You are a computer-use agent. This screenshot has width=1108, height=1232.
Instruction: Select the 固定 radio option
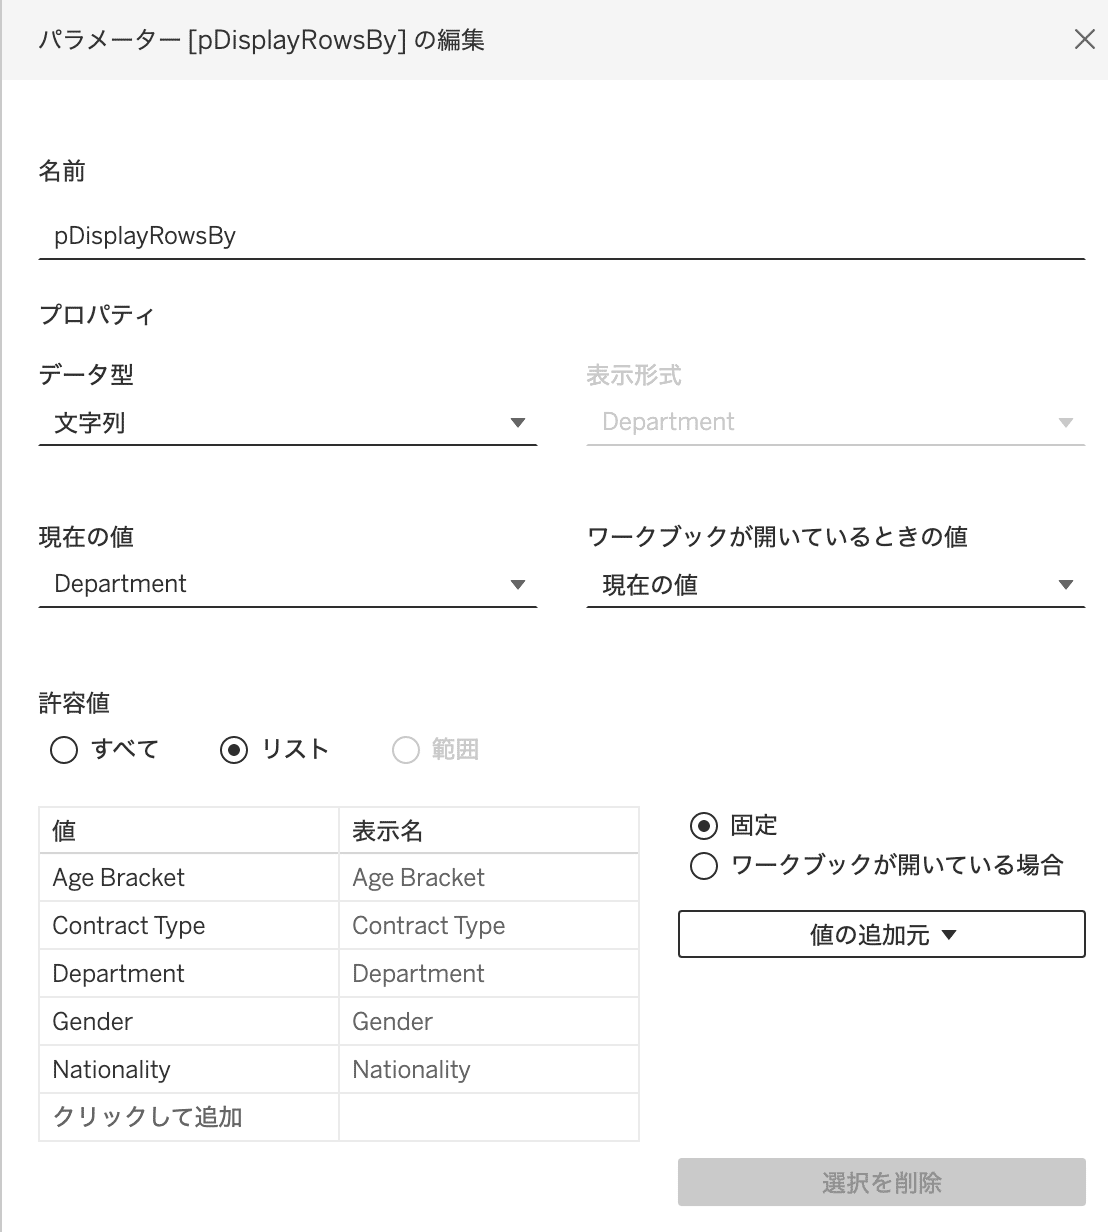[704, 826]
